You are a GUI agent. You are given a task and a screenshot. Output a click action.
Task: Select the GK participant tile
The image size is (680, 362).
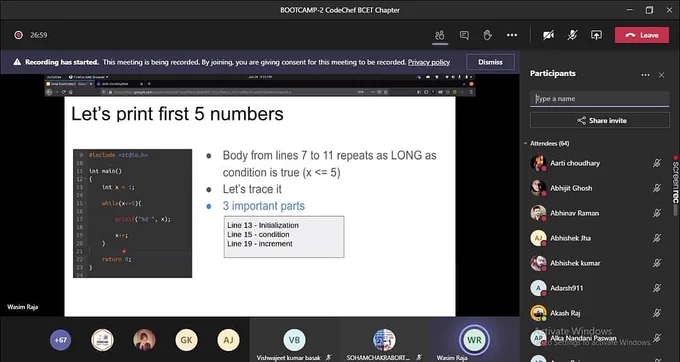(x=186, y=340)
